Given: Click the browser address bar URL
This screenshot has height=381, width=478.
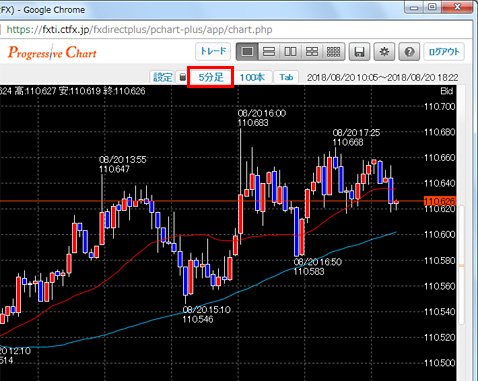Looking at the screenshot, I should pos(139,30).
